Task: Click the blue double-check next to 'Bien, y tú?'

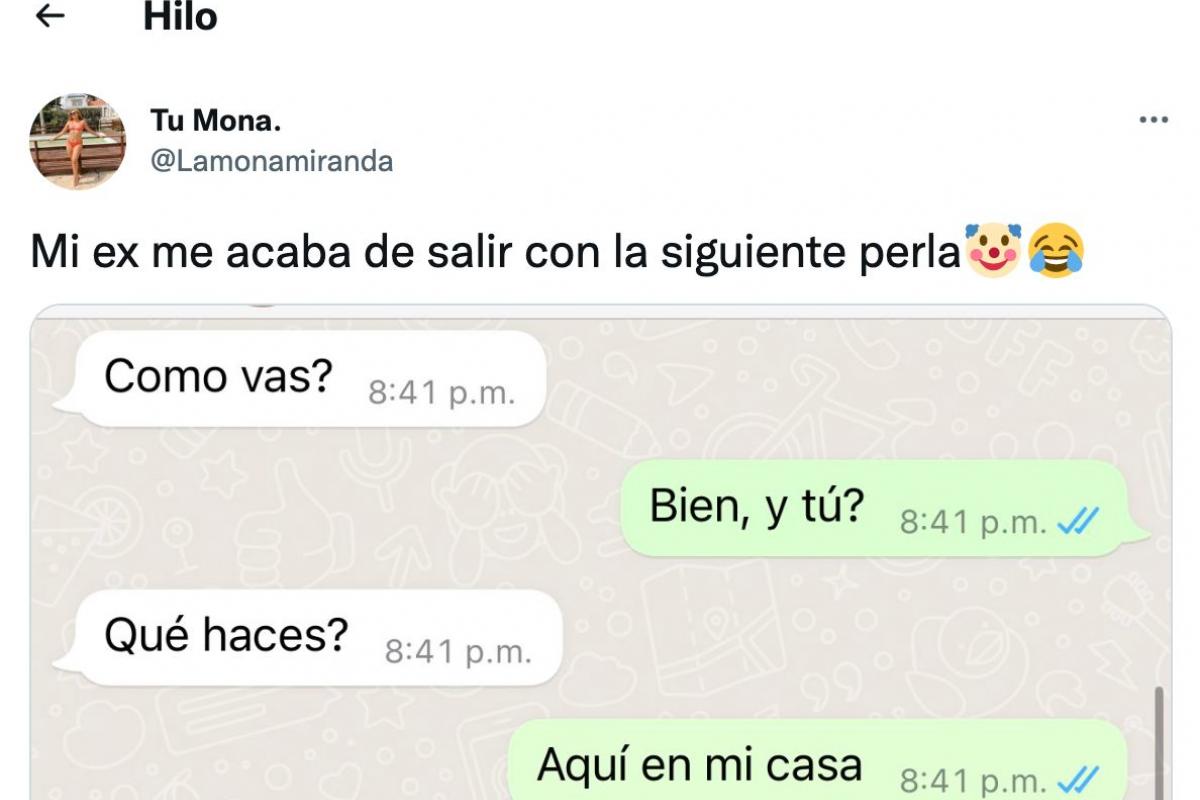Action: click(1078, 521)
